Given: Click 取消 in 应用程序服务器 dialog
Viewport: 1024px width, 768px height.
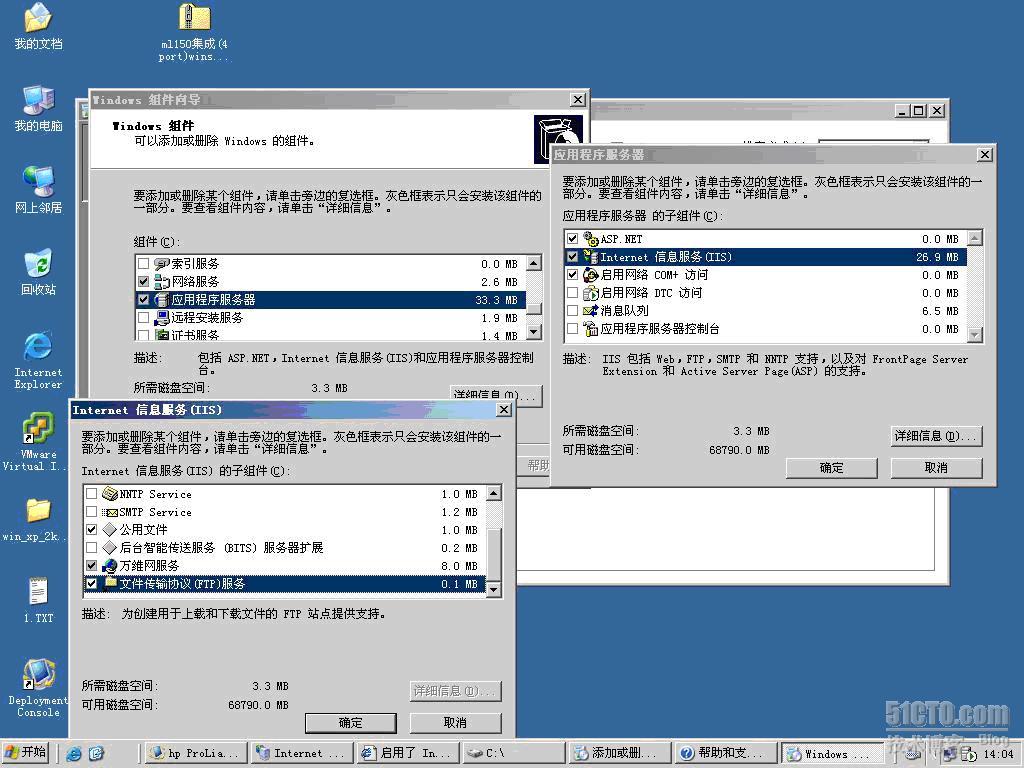Looking at the screenshot, I should coord(936,468).
